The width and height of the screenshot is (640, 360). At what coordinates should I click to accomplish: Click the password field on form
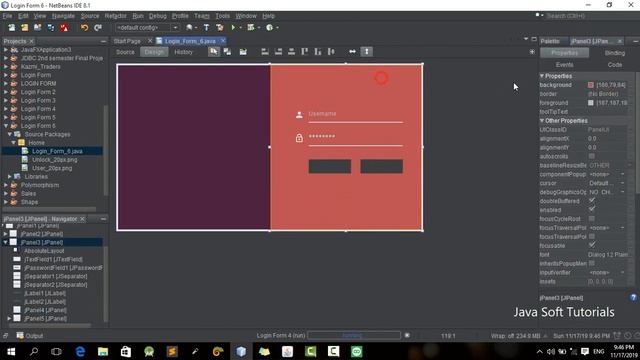pyautogui.click(x=356, y=137)
